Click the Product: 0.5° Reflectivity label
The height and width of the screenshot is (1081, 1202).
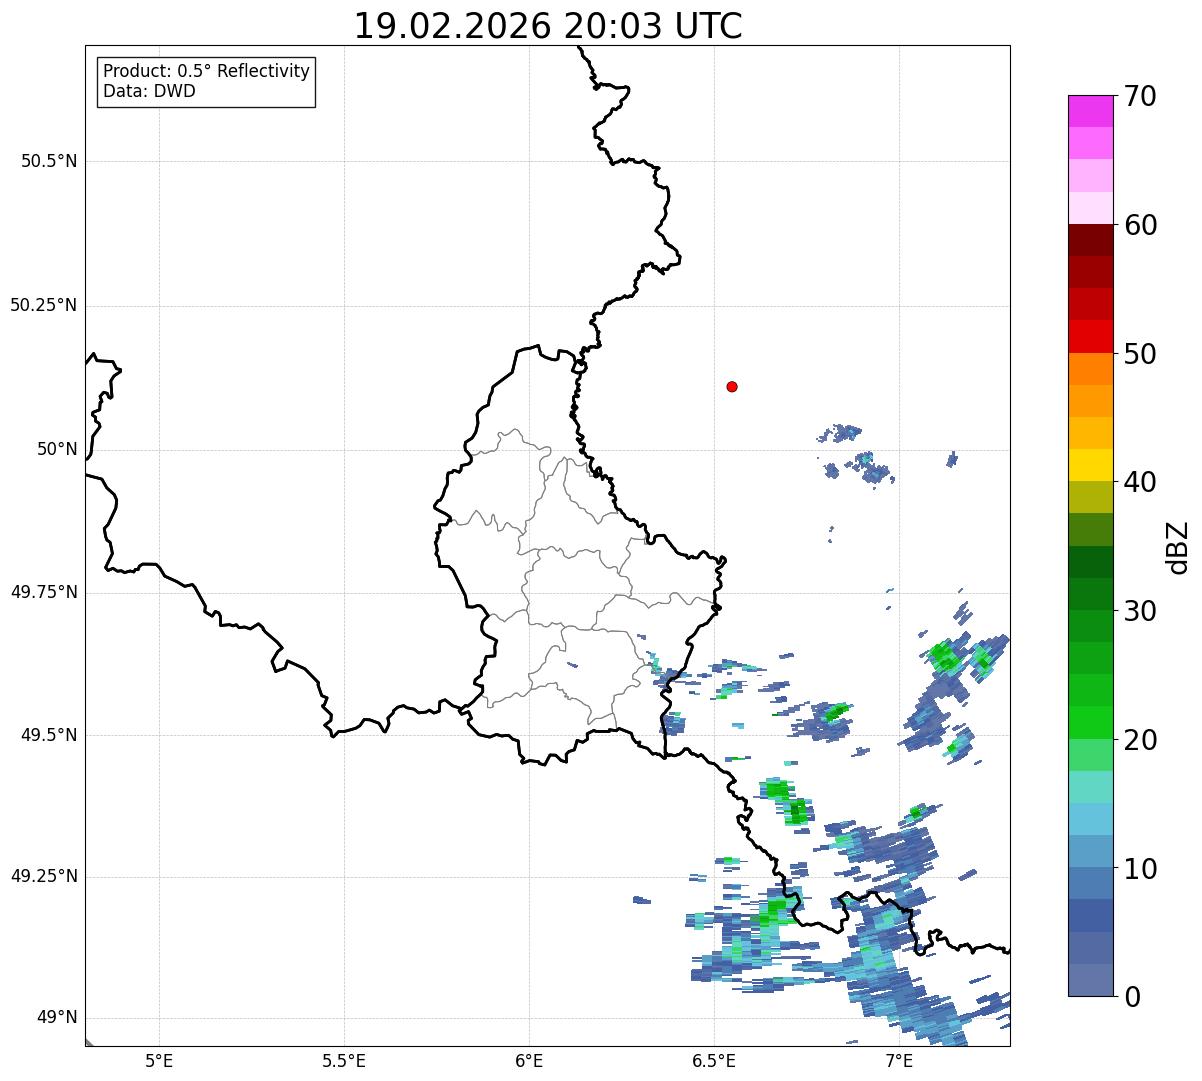206,72
